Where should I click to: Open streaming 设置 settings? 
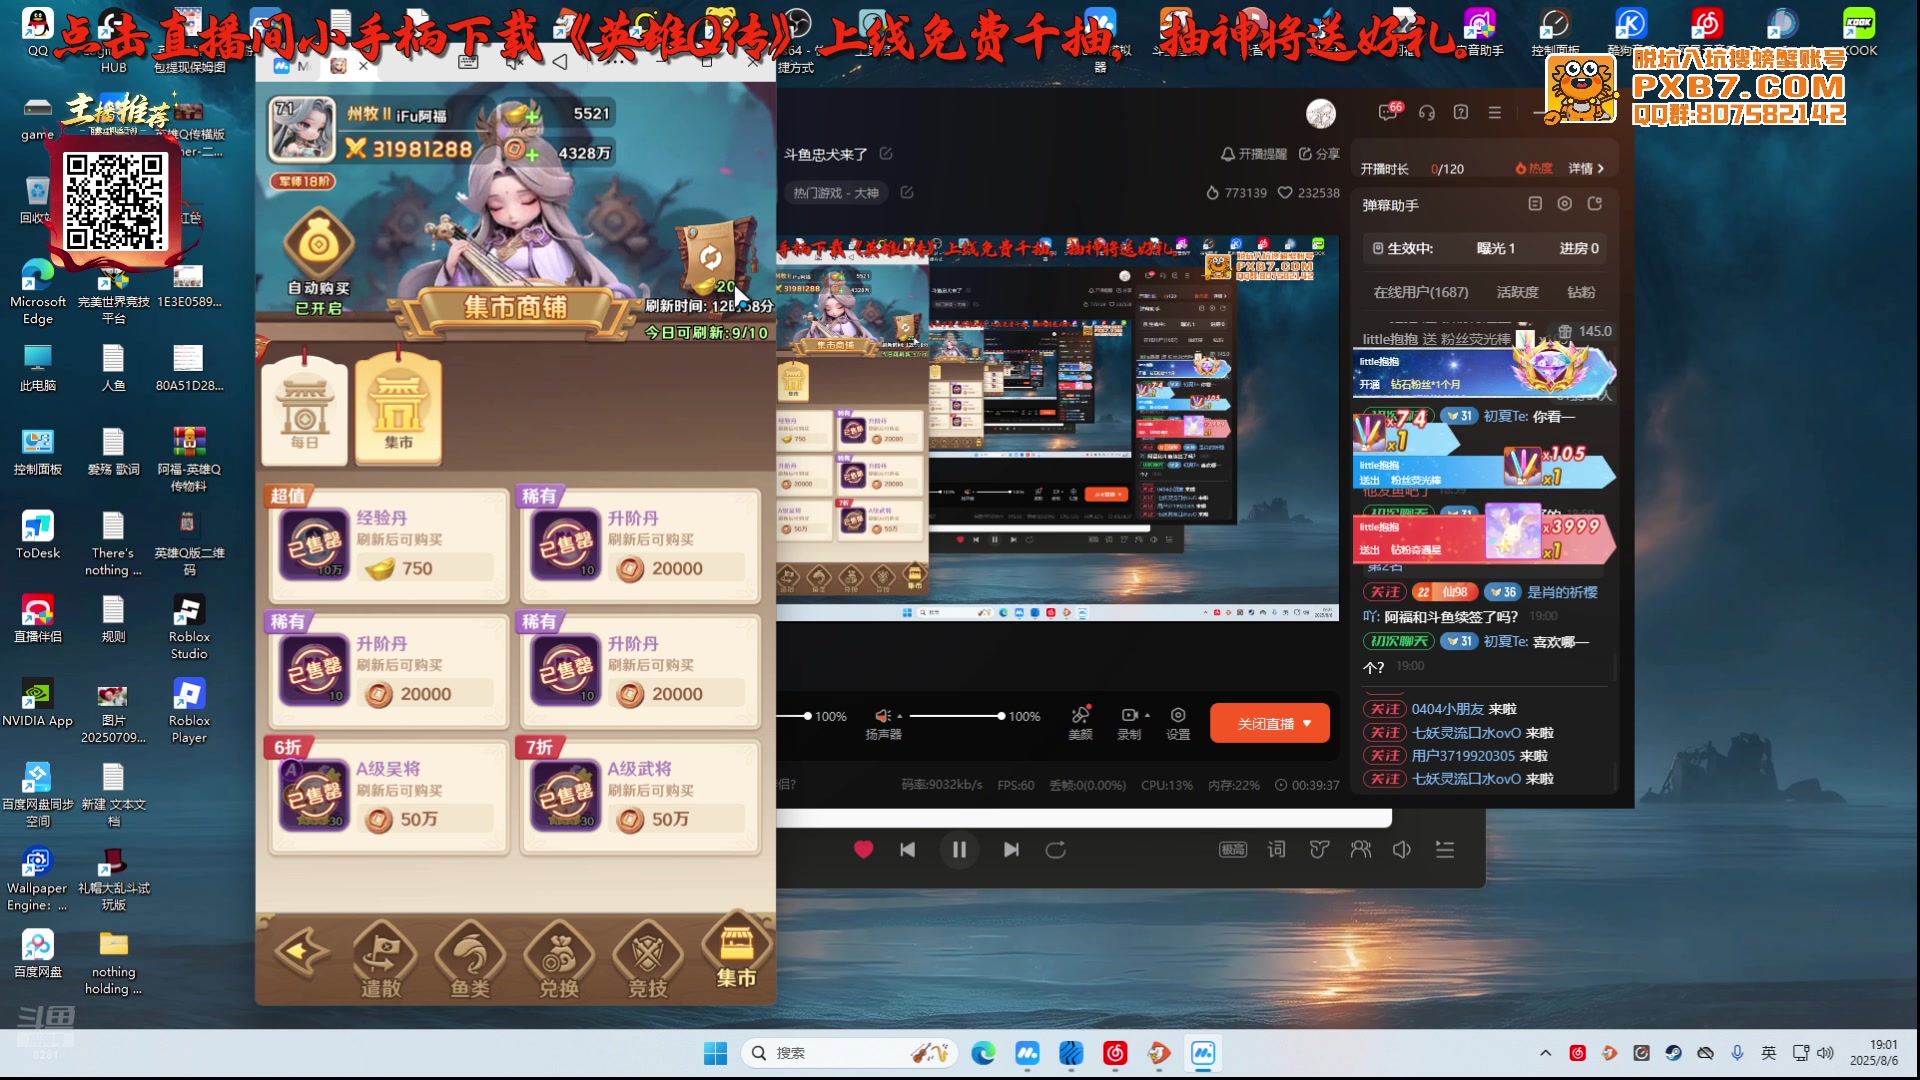click(x=1178, y=722)
